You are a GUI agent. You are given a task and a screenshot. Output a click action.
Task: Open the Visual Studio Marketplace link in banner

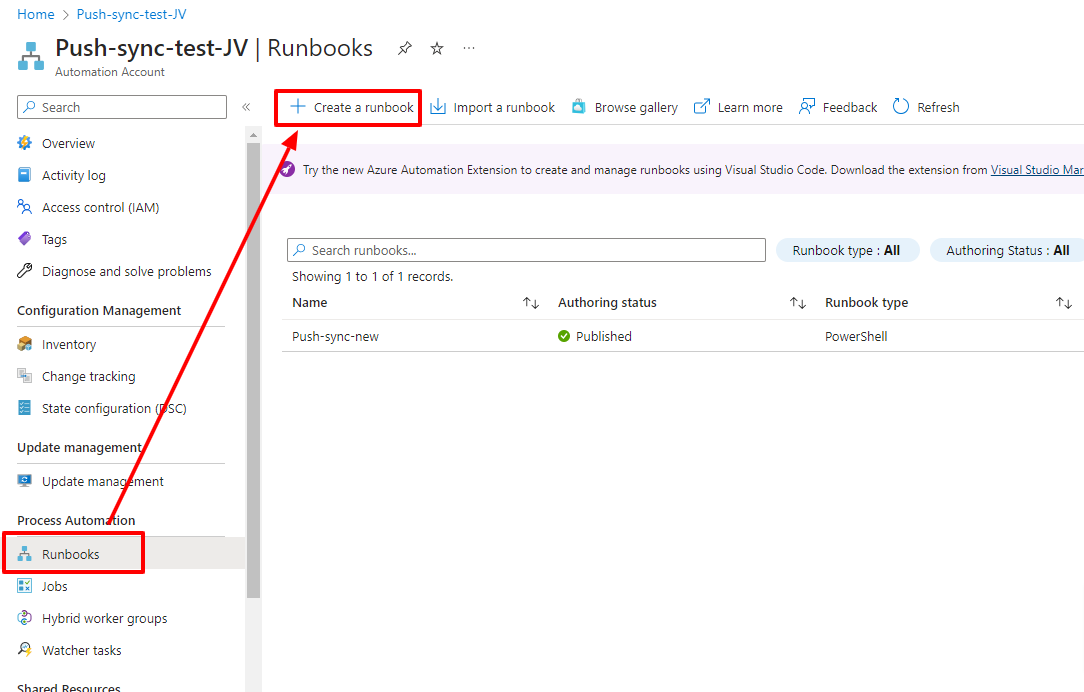pyautogui.click(x=1037, y=169)
